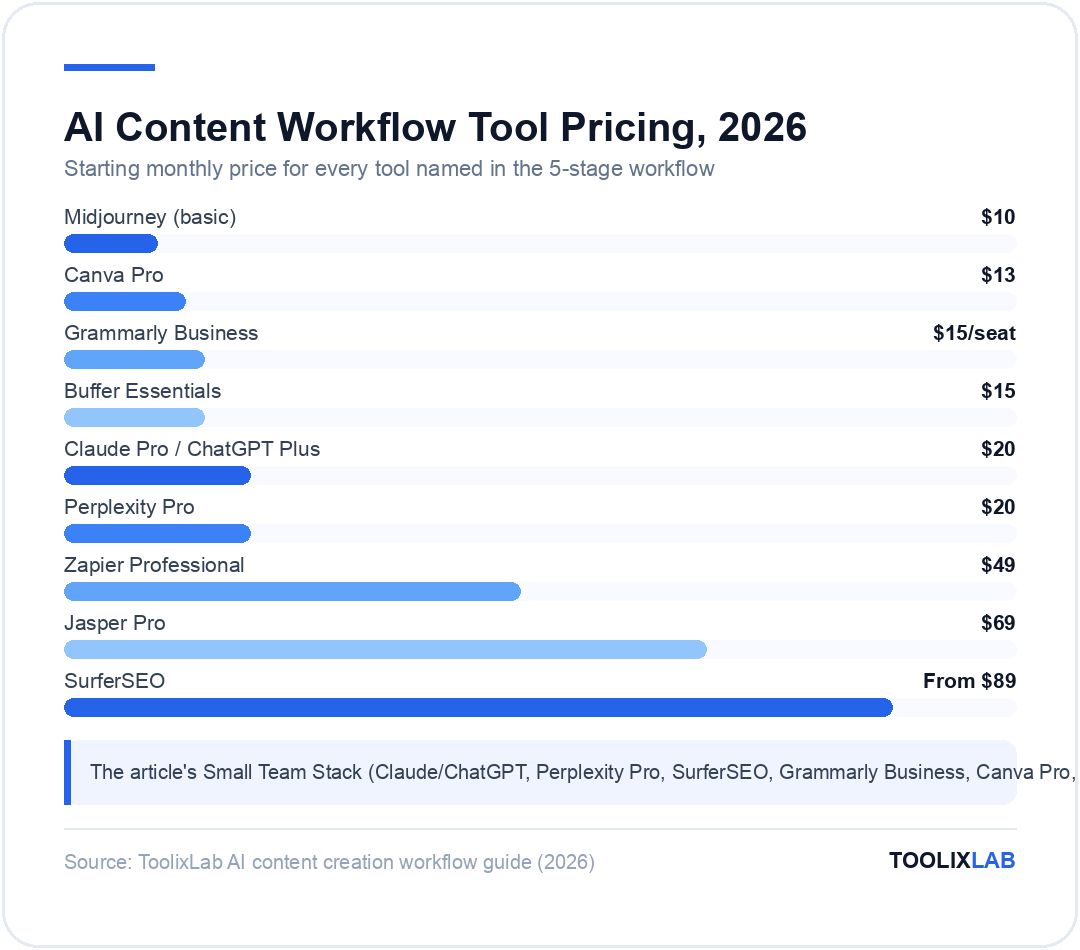
Task: Select the 'Zapier Professional' label
Action: (154, 565)
